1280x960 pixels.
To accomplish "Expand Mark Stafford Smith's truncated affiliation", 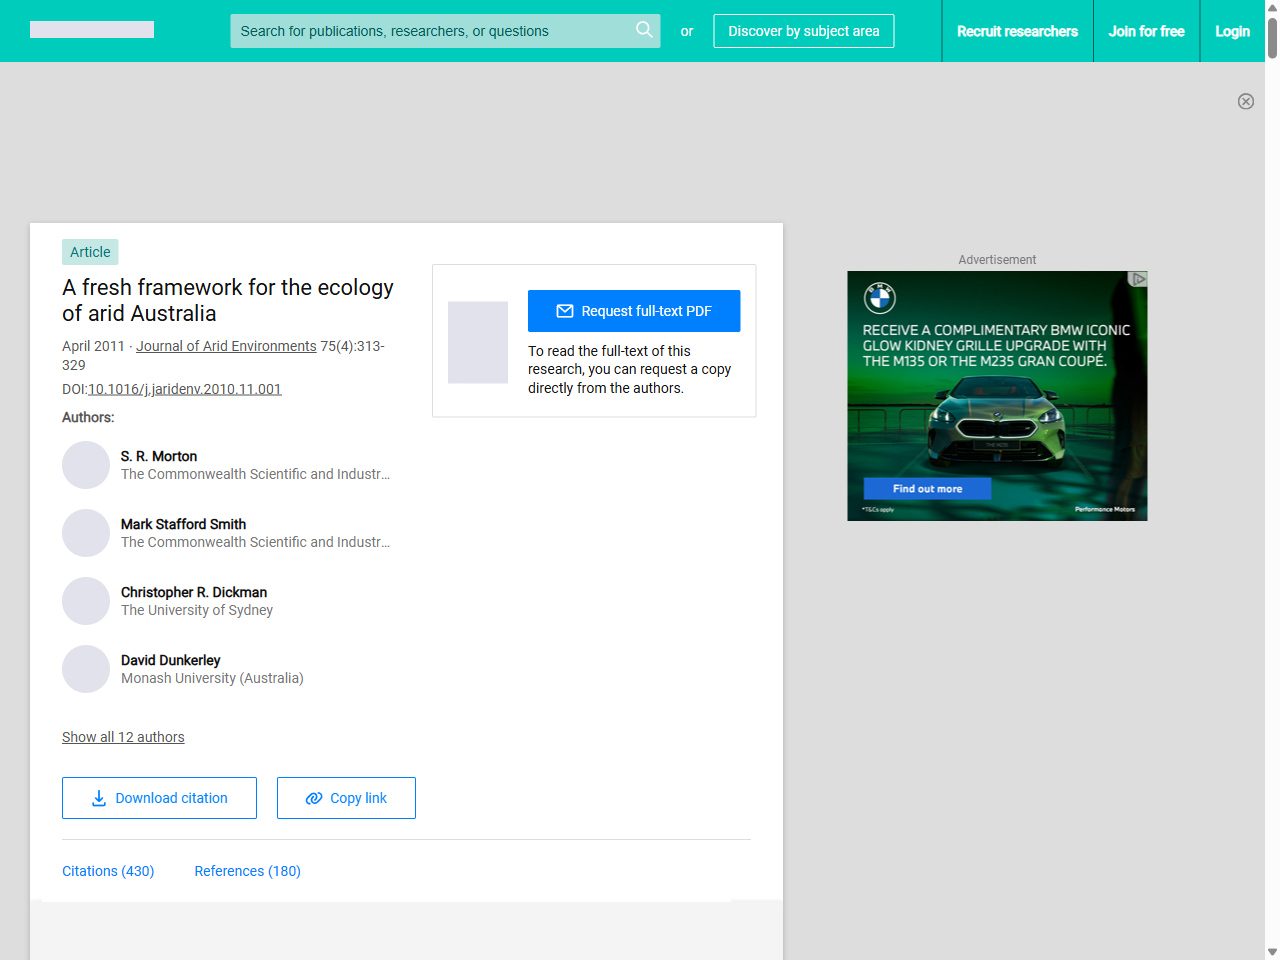I will (255, 542).
